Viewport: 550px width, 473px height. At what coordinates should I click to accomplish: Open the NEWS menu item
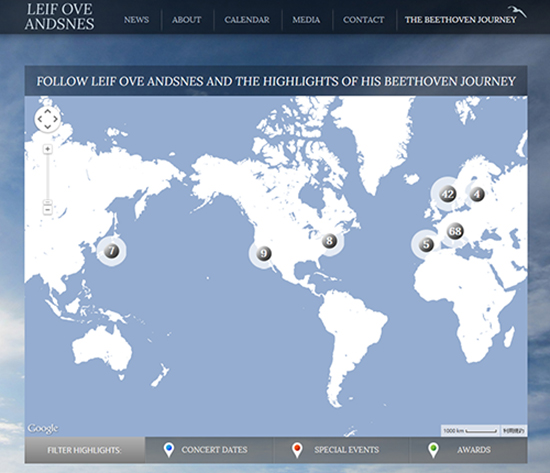point(136,20)
